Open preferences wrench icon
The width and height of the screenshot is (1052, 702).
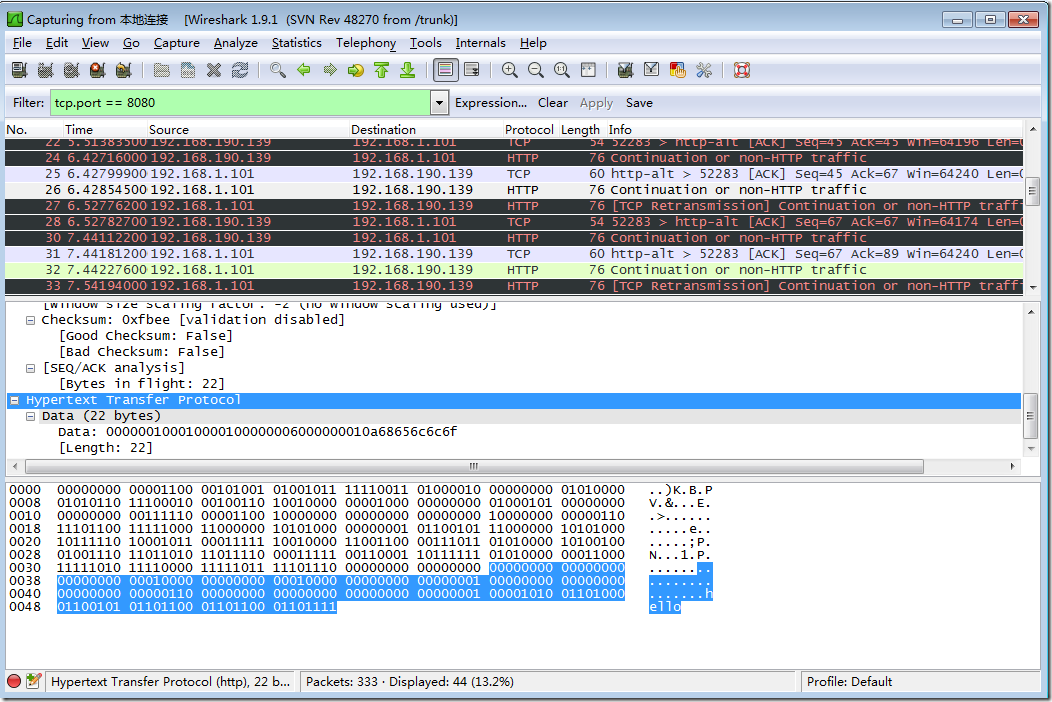pyautogui.click(x=704, y=70)
